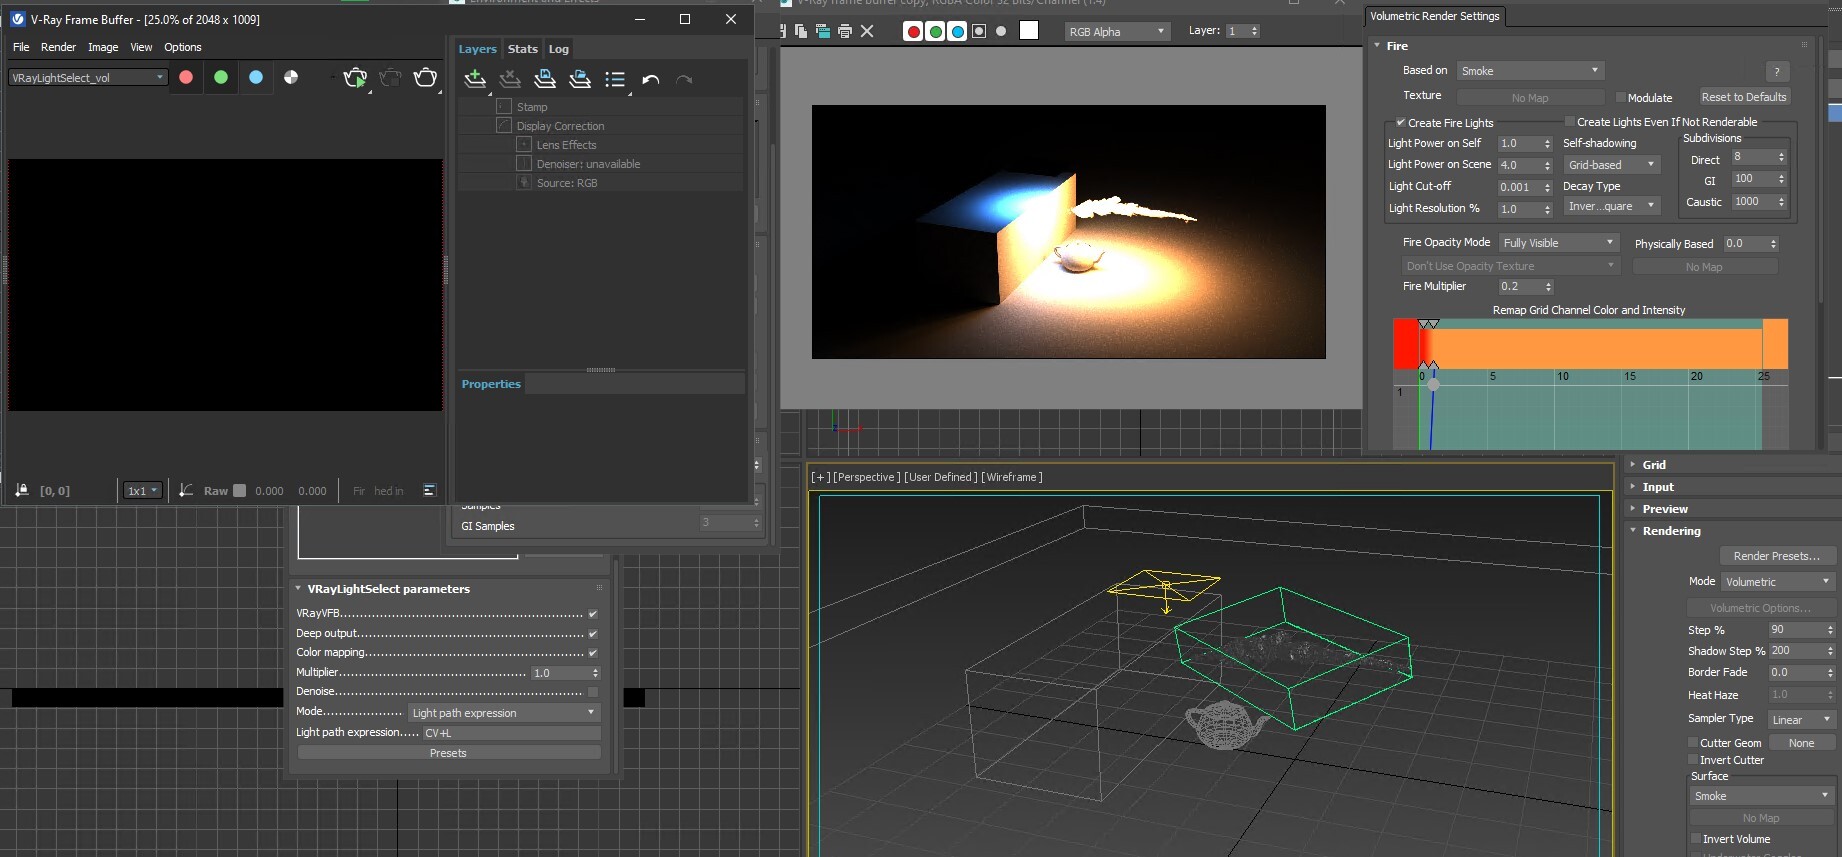Screen dimensions: 1842x857
Task: Print the frame buffer copy image
Action: [845, 31]
